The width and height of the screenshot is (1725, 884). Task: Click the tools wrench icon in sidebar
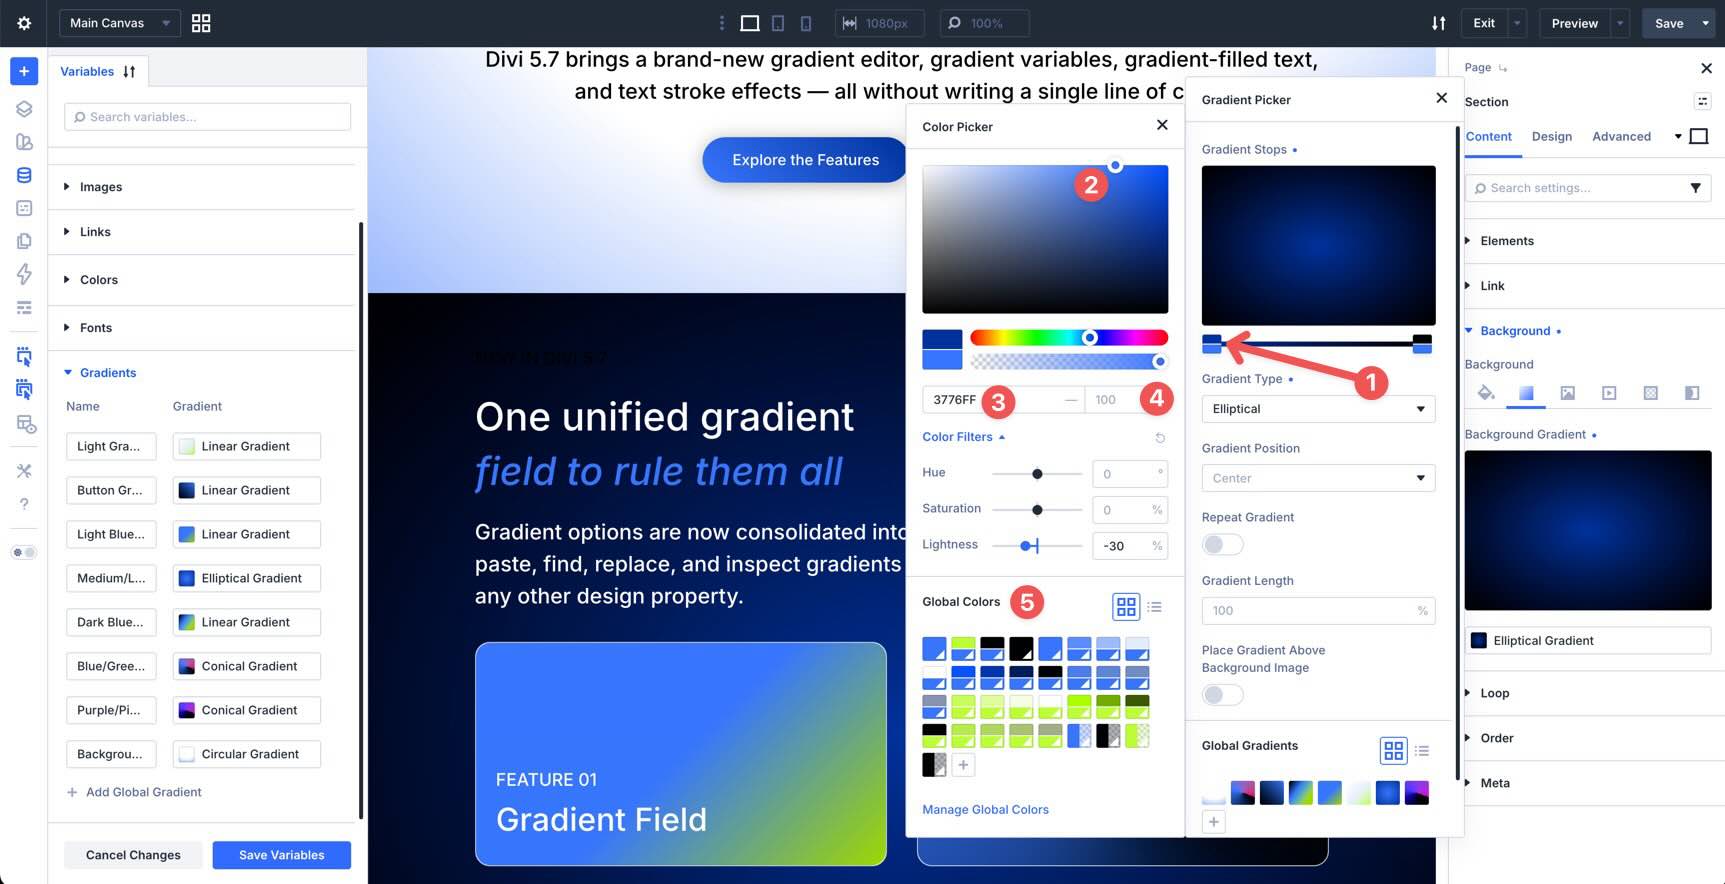(24, 471)
